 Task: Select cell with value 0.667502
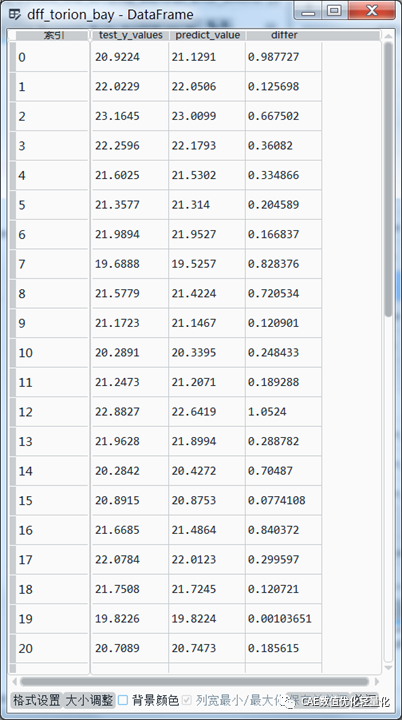pyautogui.click(x=283, y=116)
